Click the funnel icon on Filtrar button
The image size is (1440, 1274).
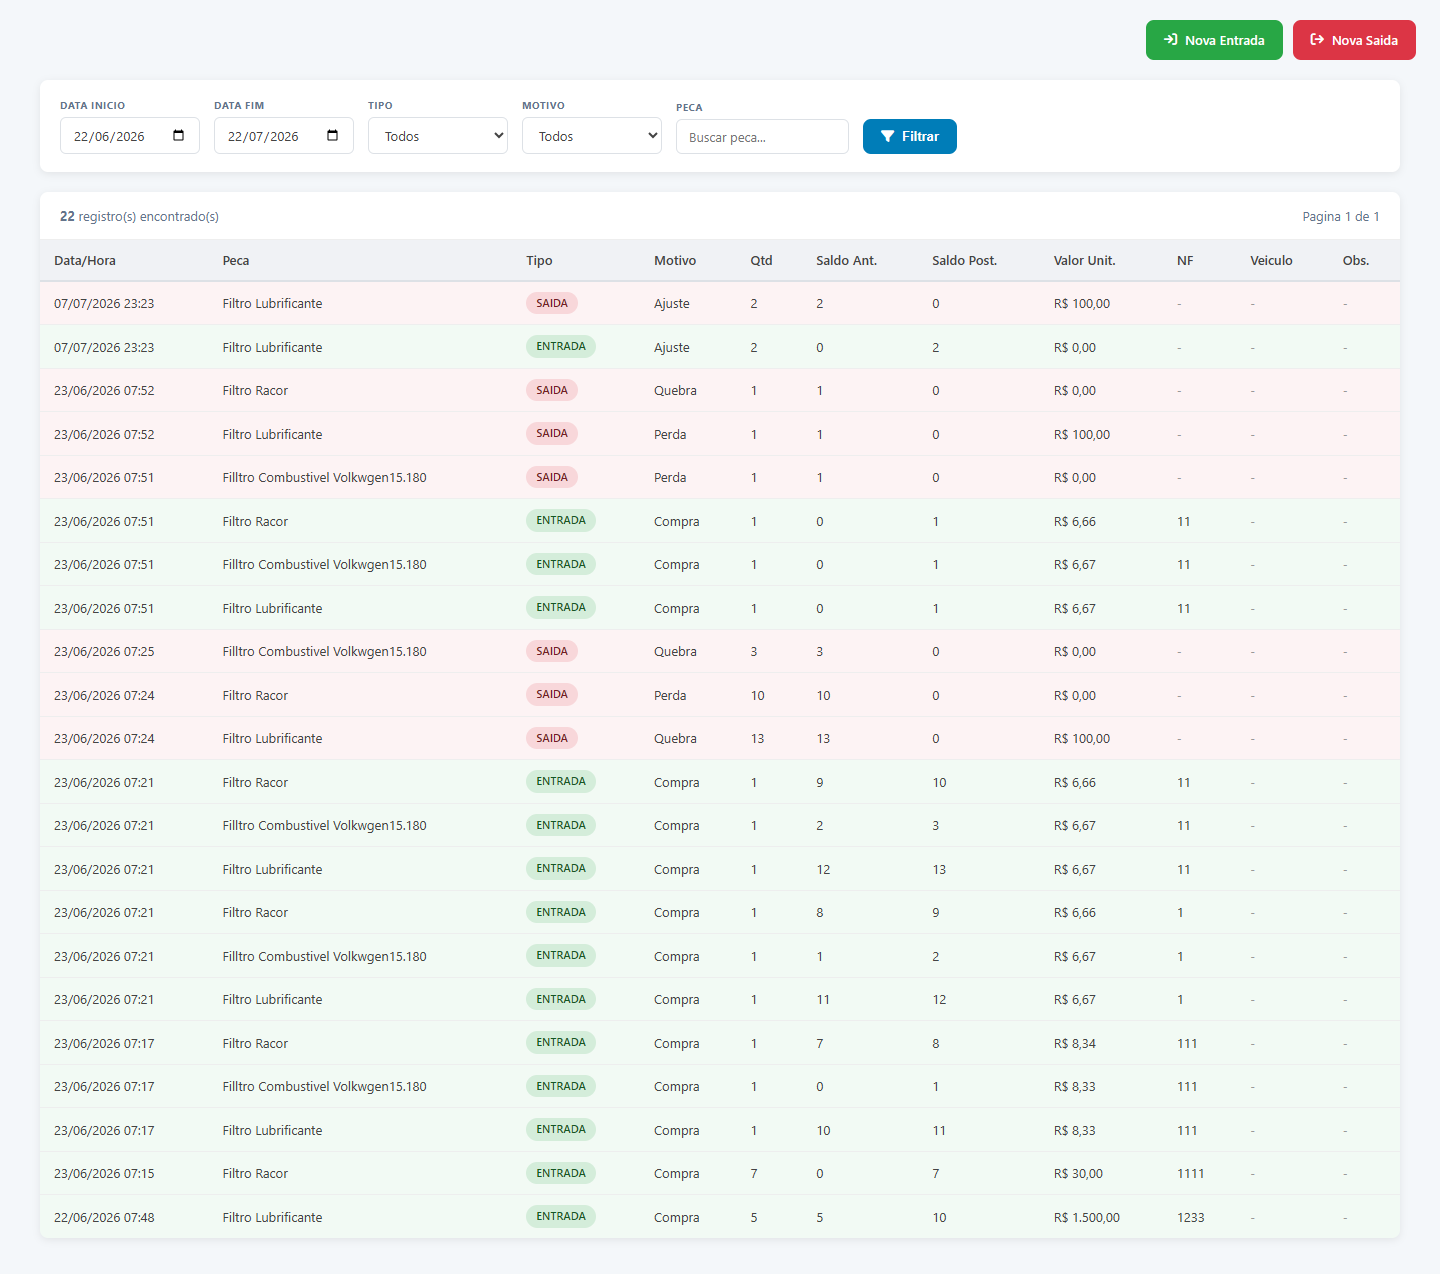[x=887, y=136]
